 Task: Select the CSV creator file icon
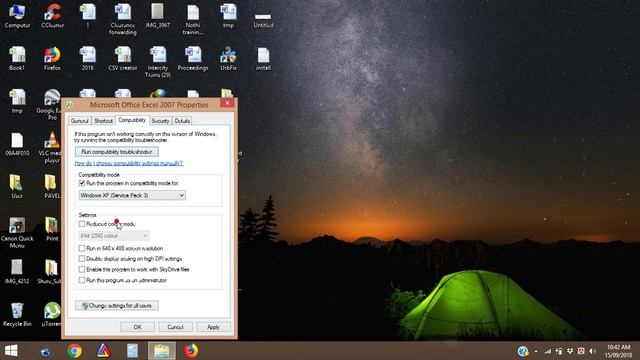coord(122,59)
